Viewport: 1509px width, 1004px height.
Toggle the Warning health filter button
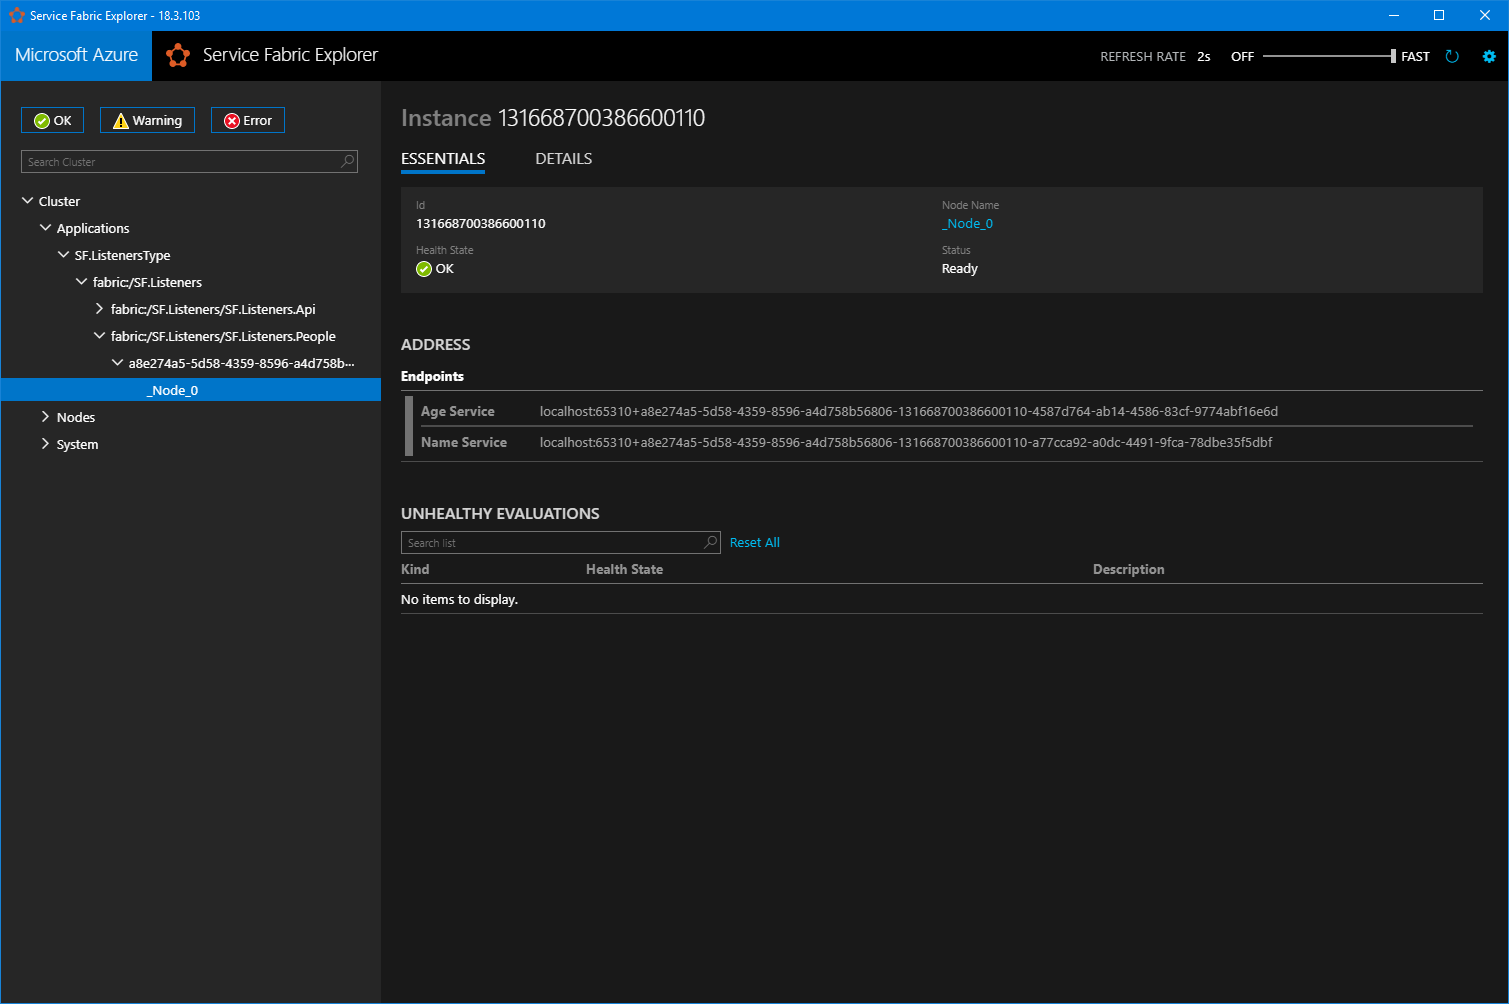pos(147,120)
